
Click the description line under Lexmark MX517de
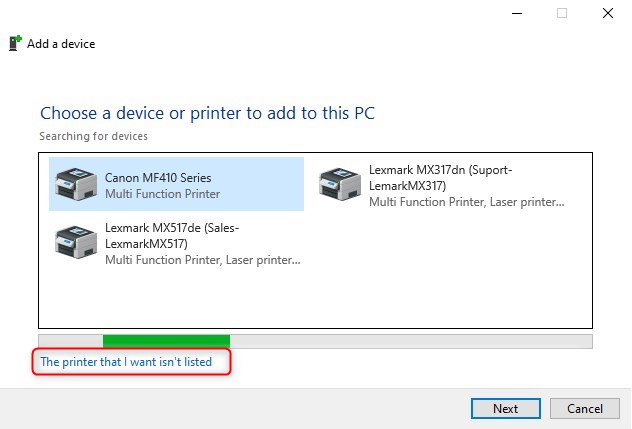coord(203,260)
